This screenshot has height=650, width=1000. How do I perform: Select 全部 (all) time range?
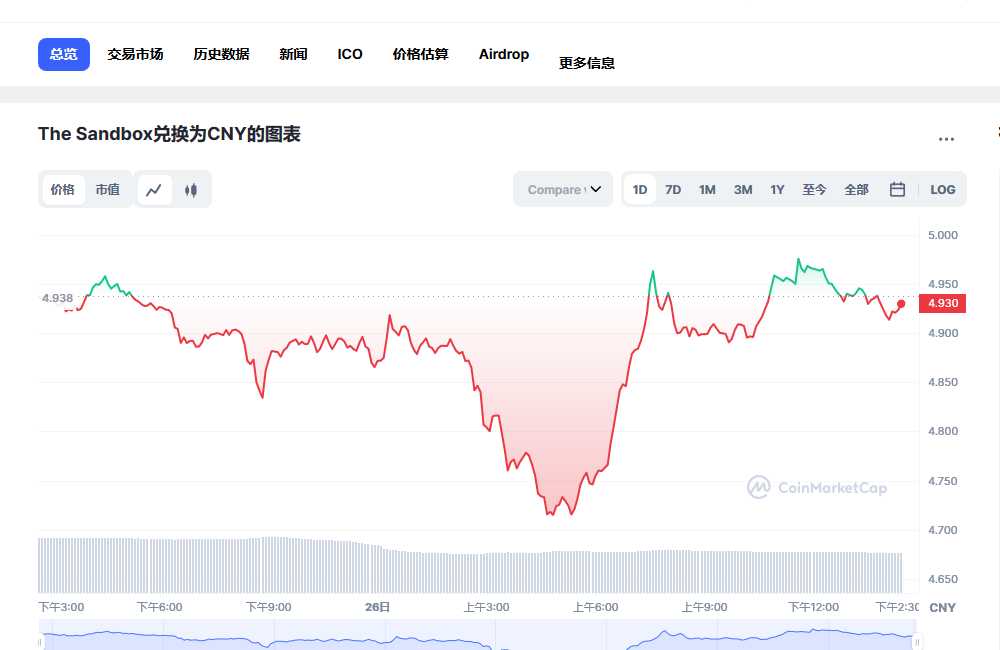[857, 189]
